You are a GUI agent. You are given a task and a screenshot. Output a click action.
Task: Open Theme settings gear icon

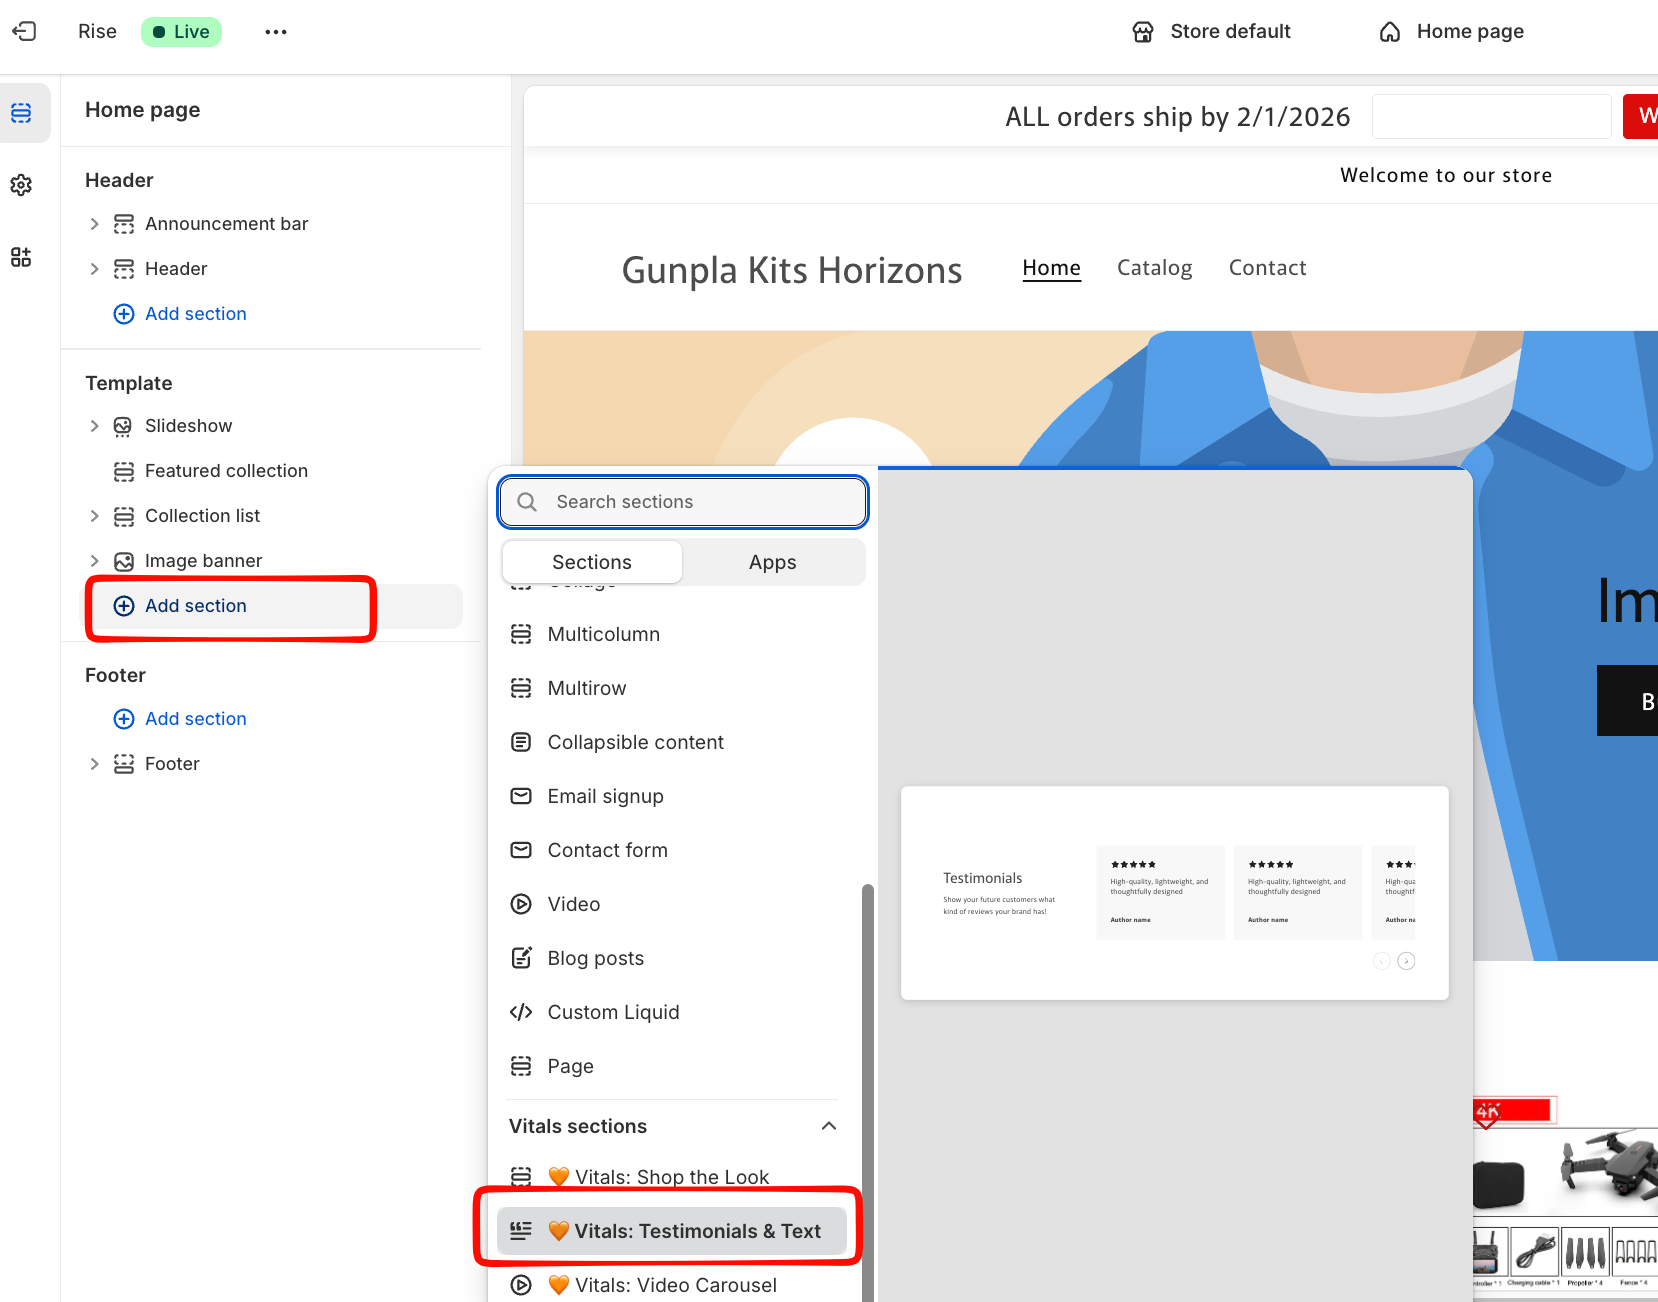point(21,185)
